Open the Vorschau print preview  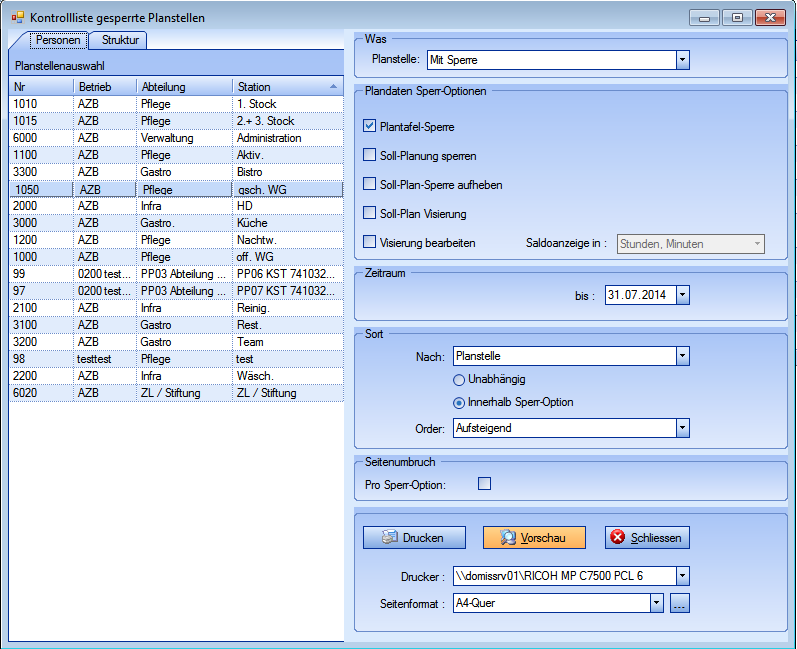point(533,538)
